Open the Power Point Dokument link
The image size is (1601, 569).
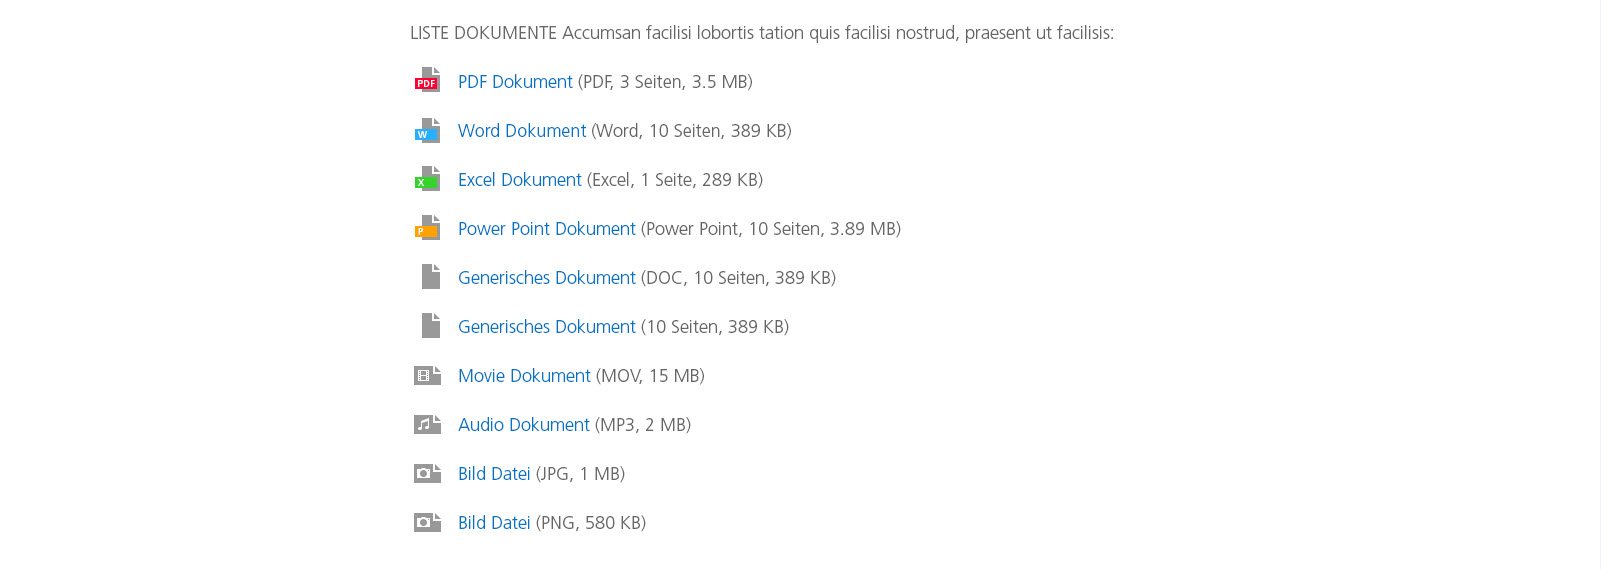pyautogui.click(x=547, y=229)
